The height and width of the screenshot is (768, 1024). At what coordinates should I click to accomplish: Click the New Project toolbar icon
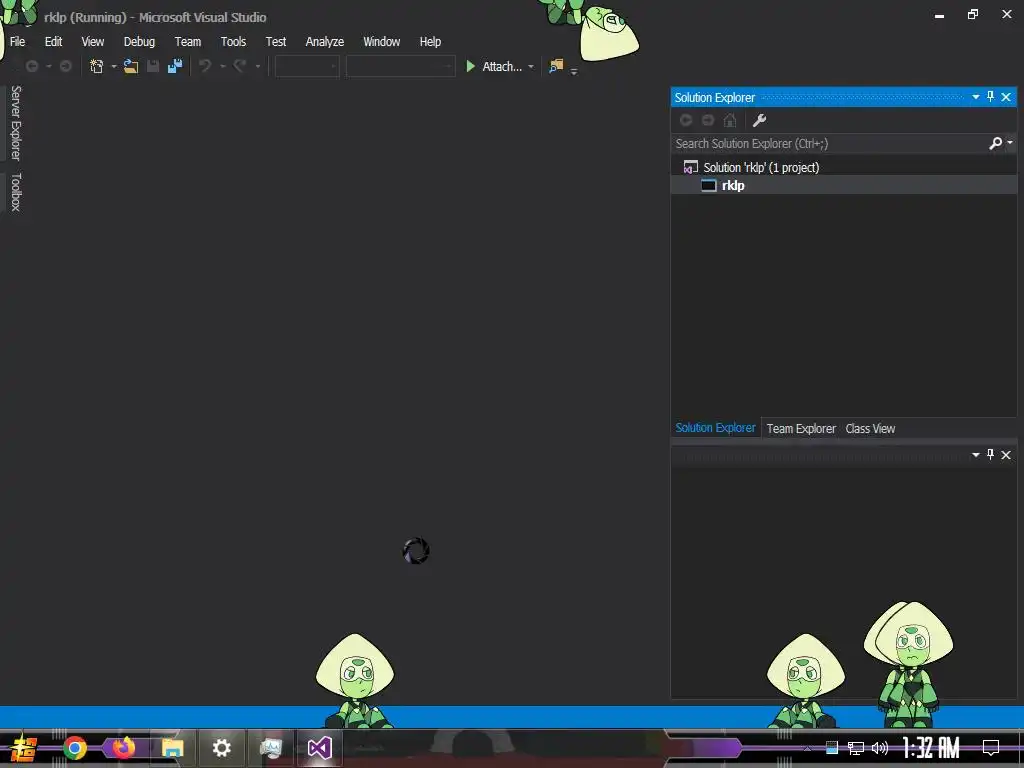tap(97, 67)
